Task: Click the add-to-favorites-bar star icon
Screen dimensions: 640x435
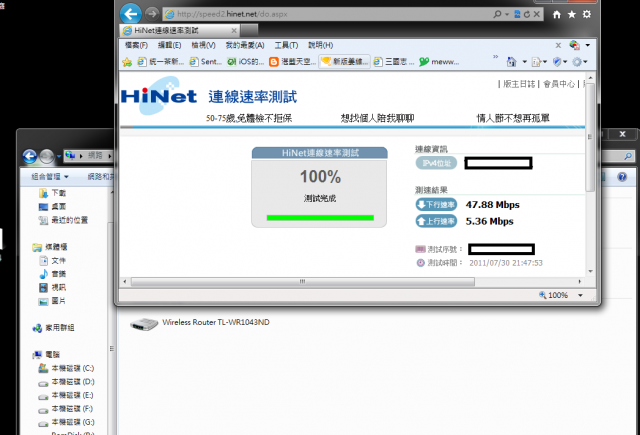Action: 127,62
